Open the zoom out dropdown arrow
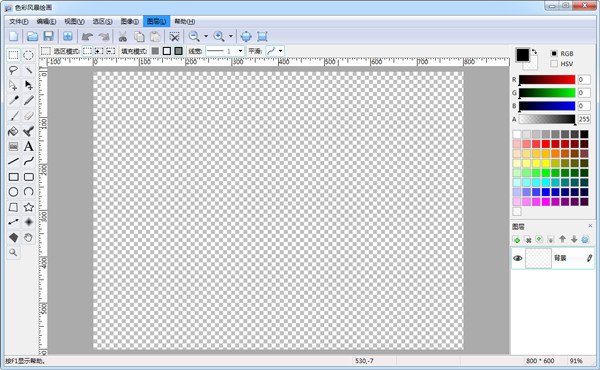The image size is (600, 370). 206,36
